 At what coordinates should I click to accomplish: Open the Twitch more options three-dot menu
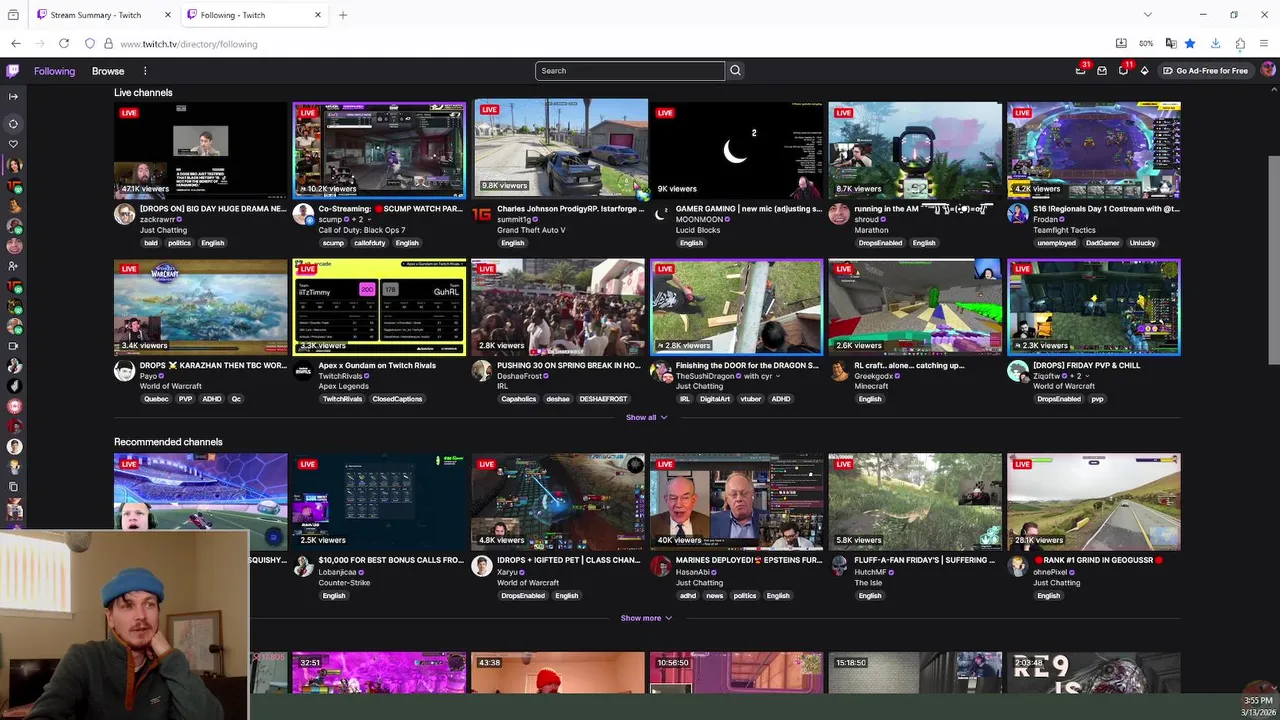point(145,71)
